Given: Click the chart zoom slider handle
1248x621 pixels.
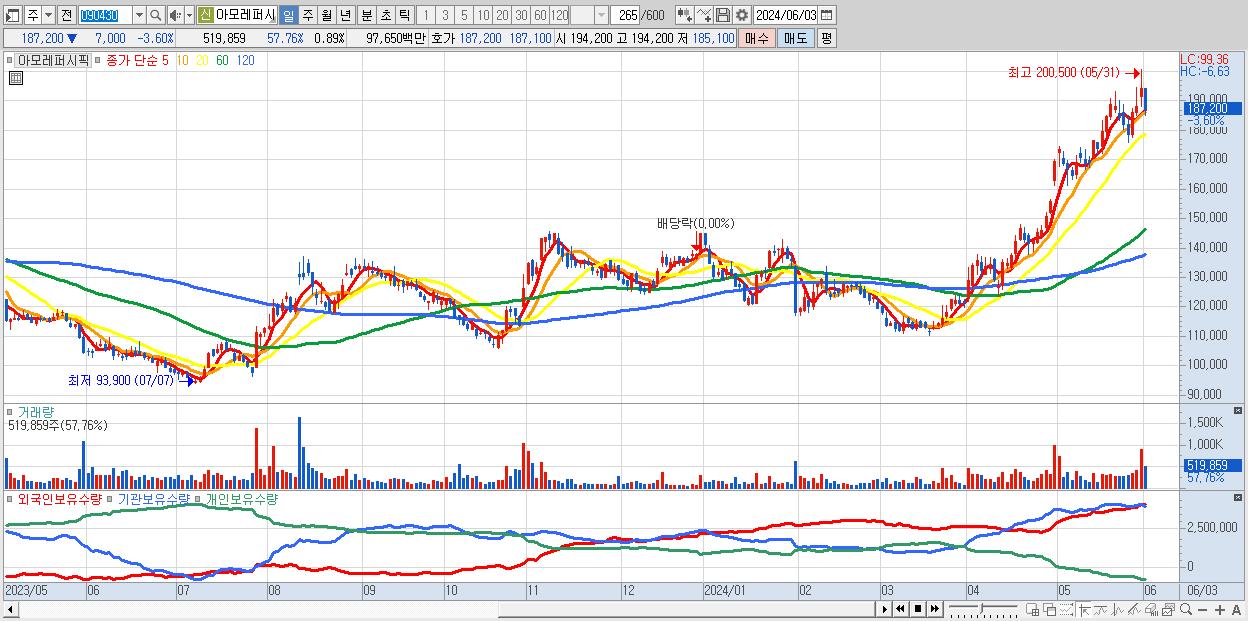Looking at the screenshot, I should [x=981, y=608].
